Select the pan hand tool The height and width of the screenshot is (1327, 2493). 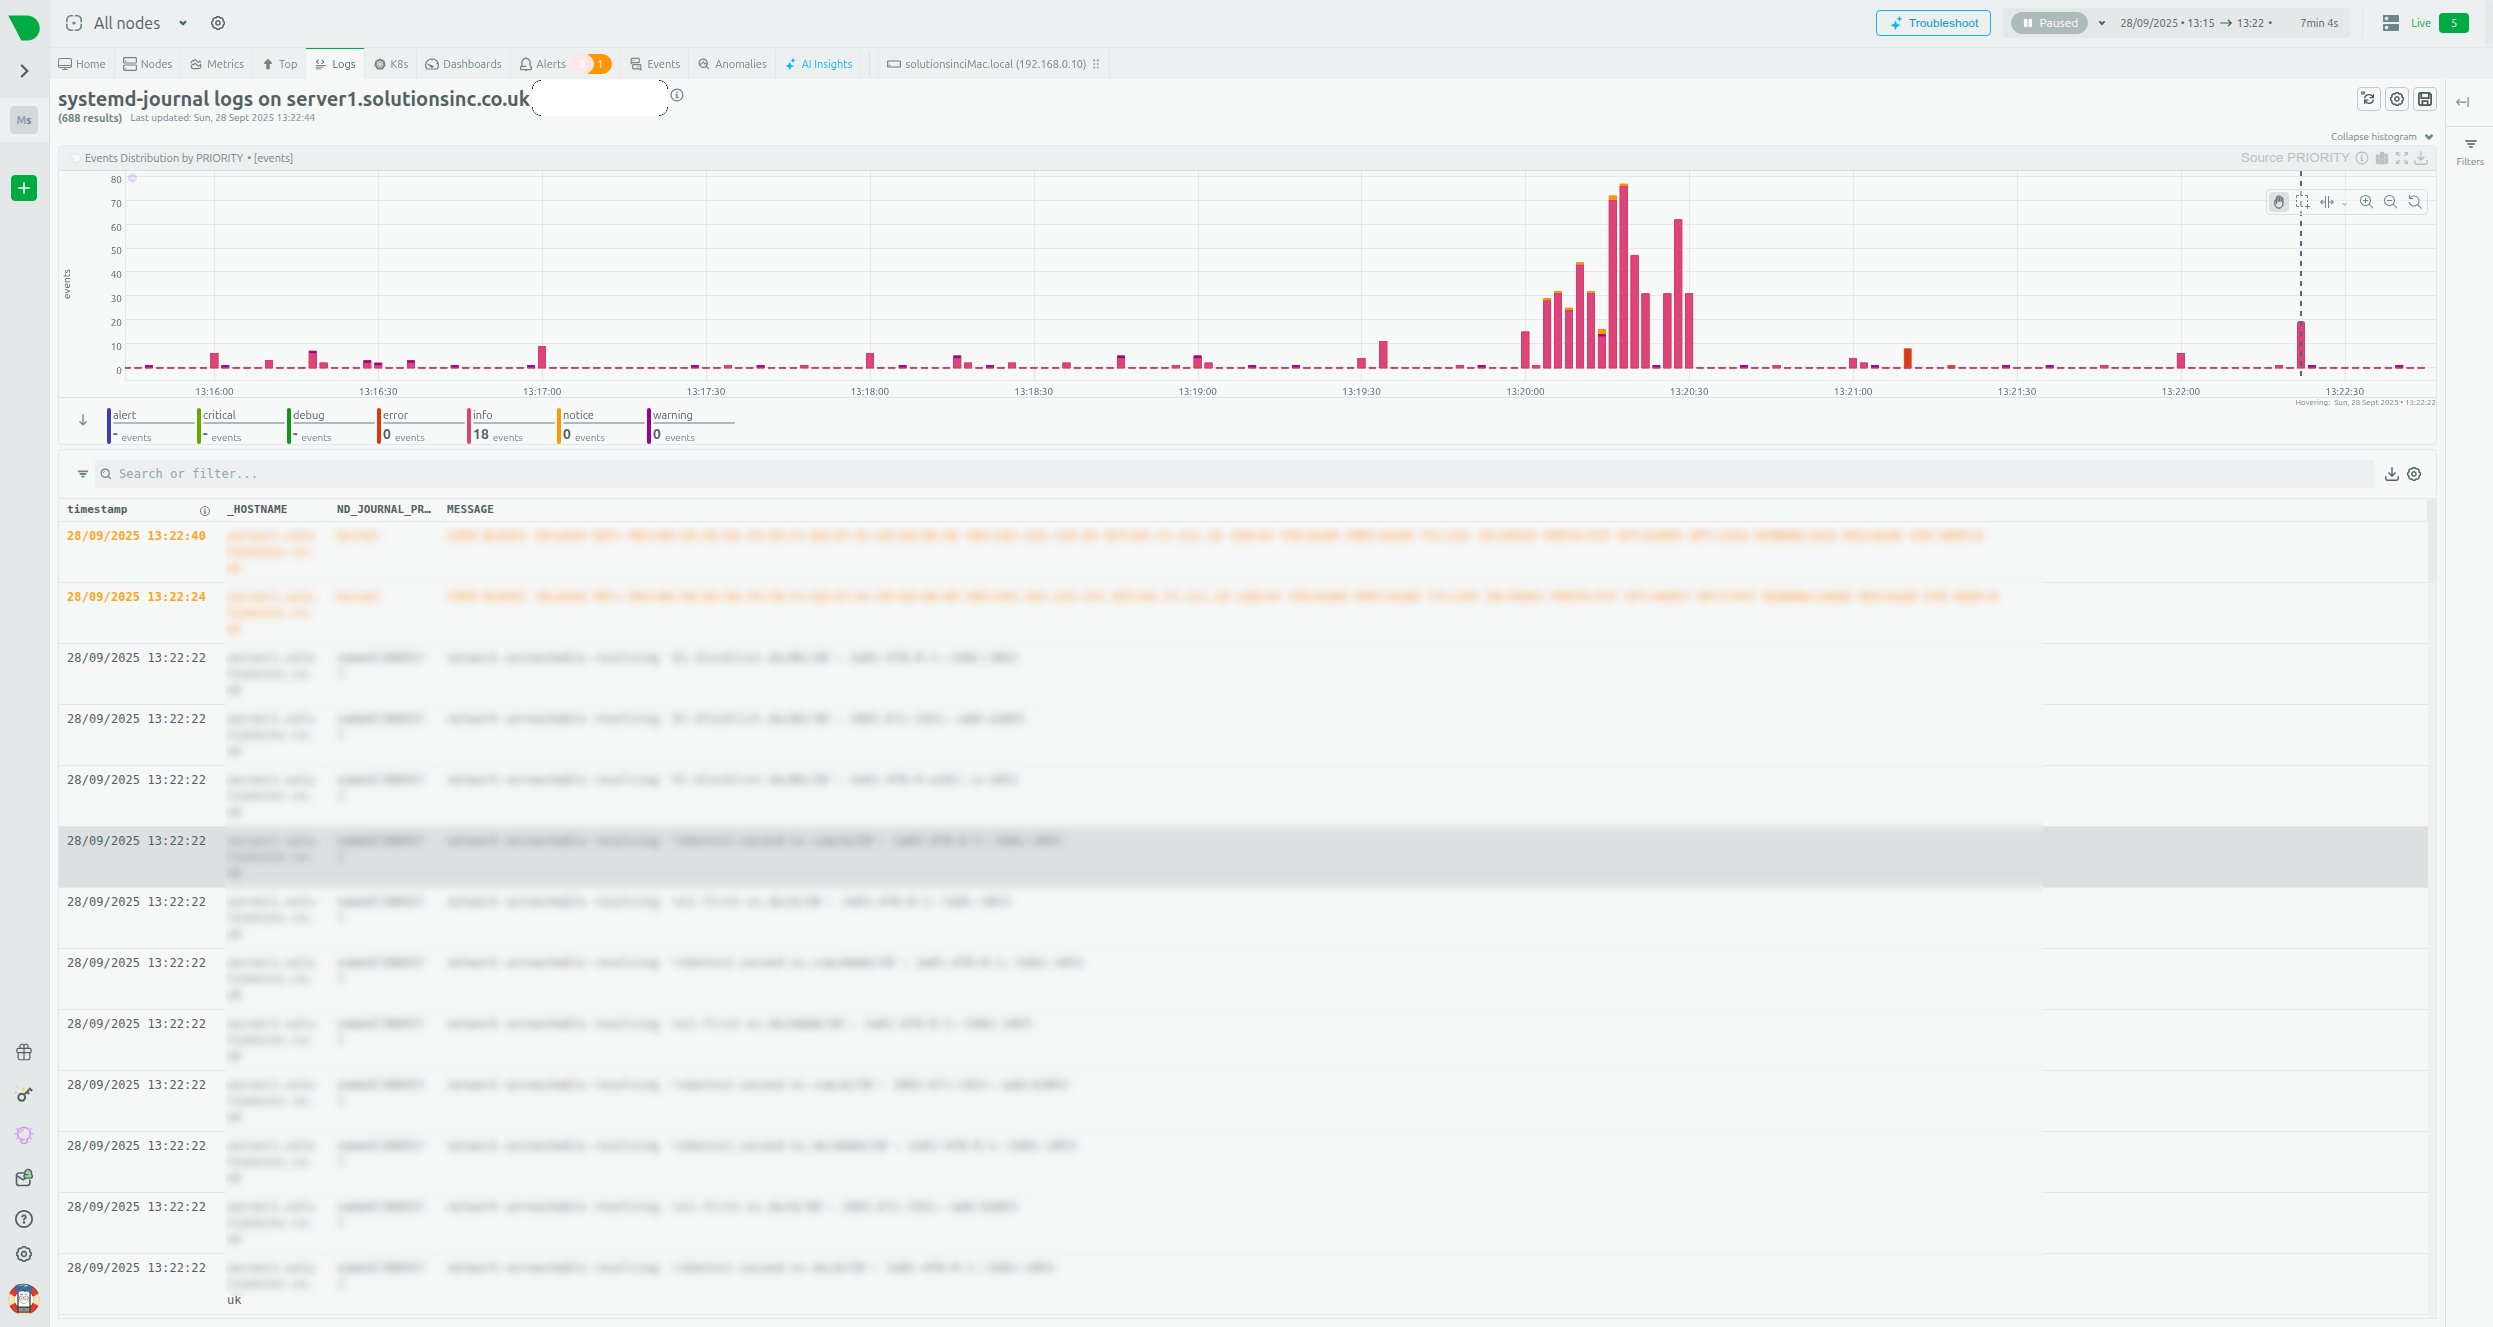click(2278, 202)
